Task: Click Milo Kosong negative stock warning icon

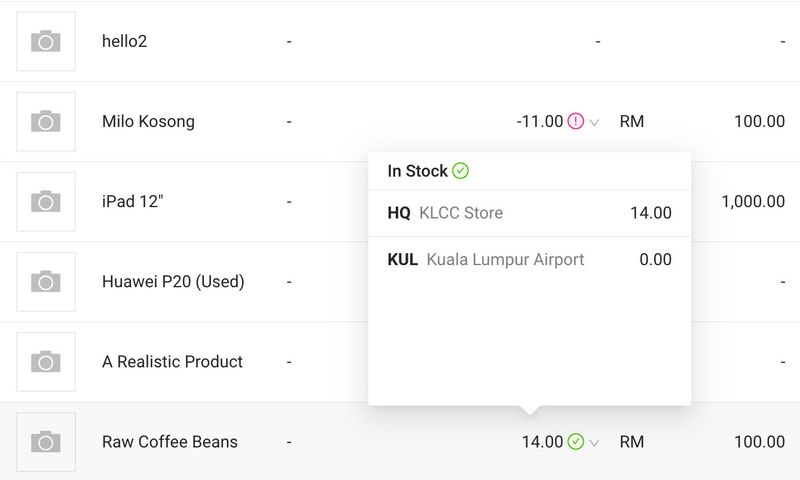Action: [x=575, y=122]
